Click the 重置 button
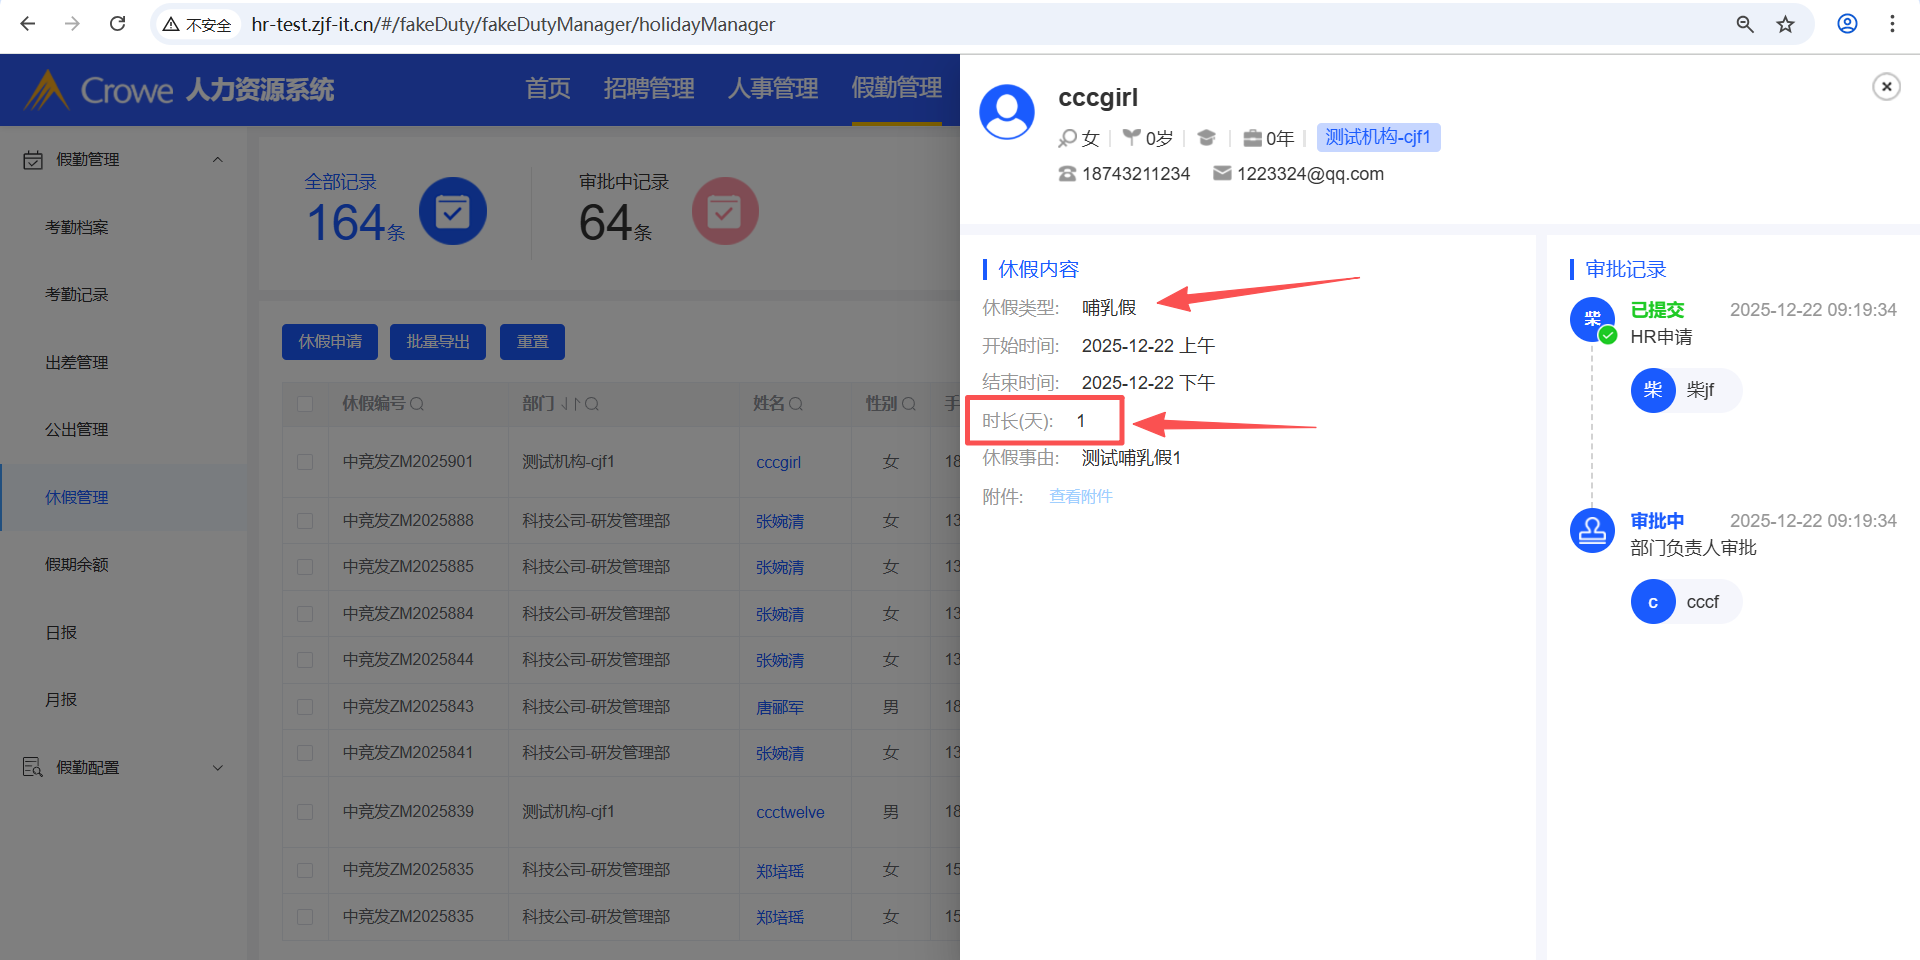Screen dimensions: 1920x960 tap(532, 342)
